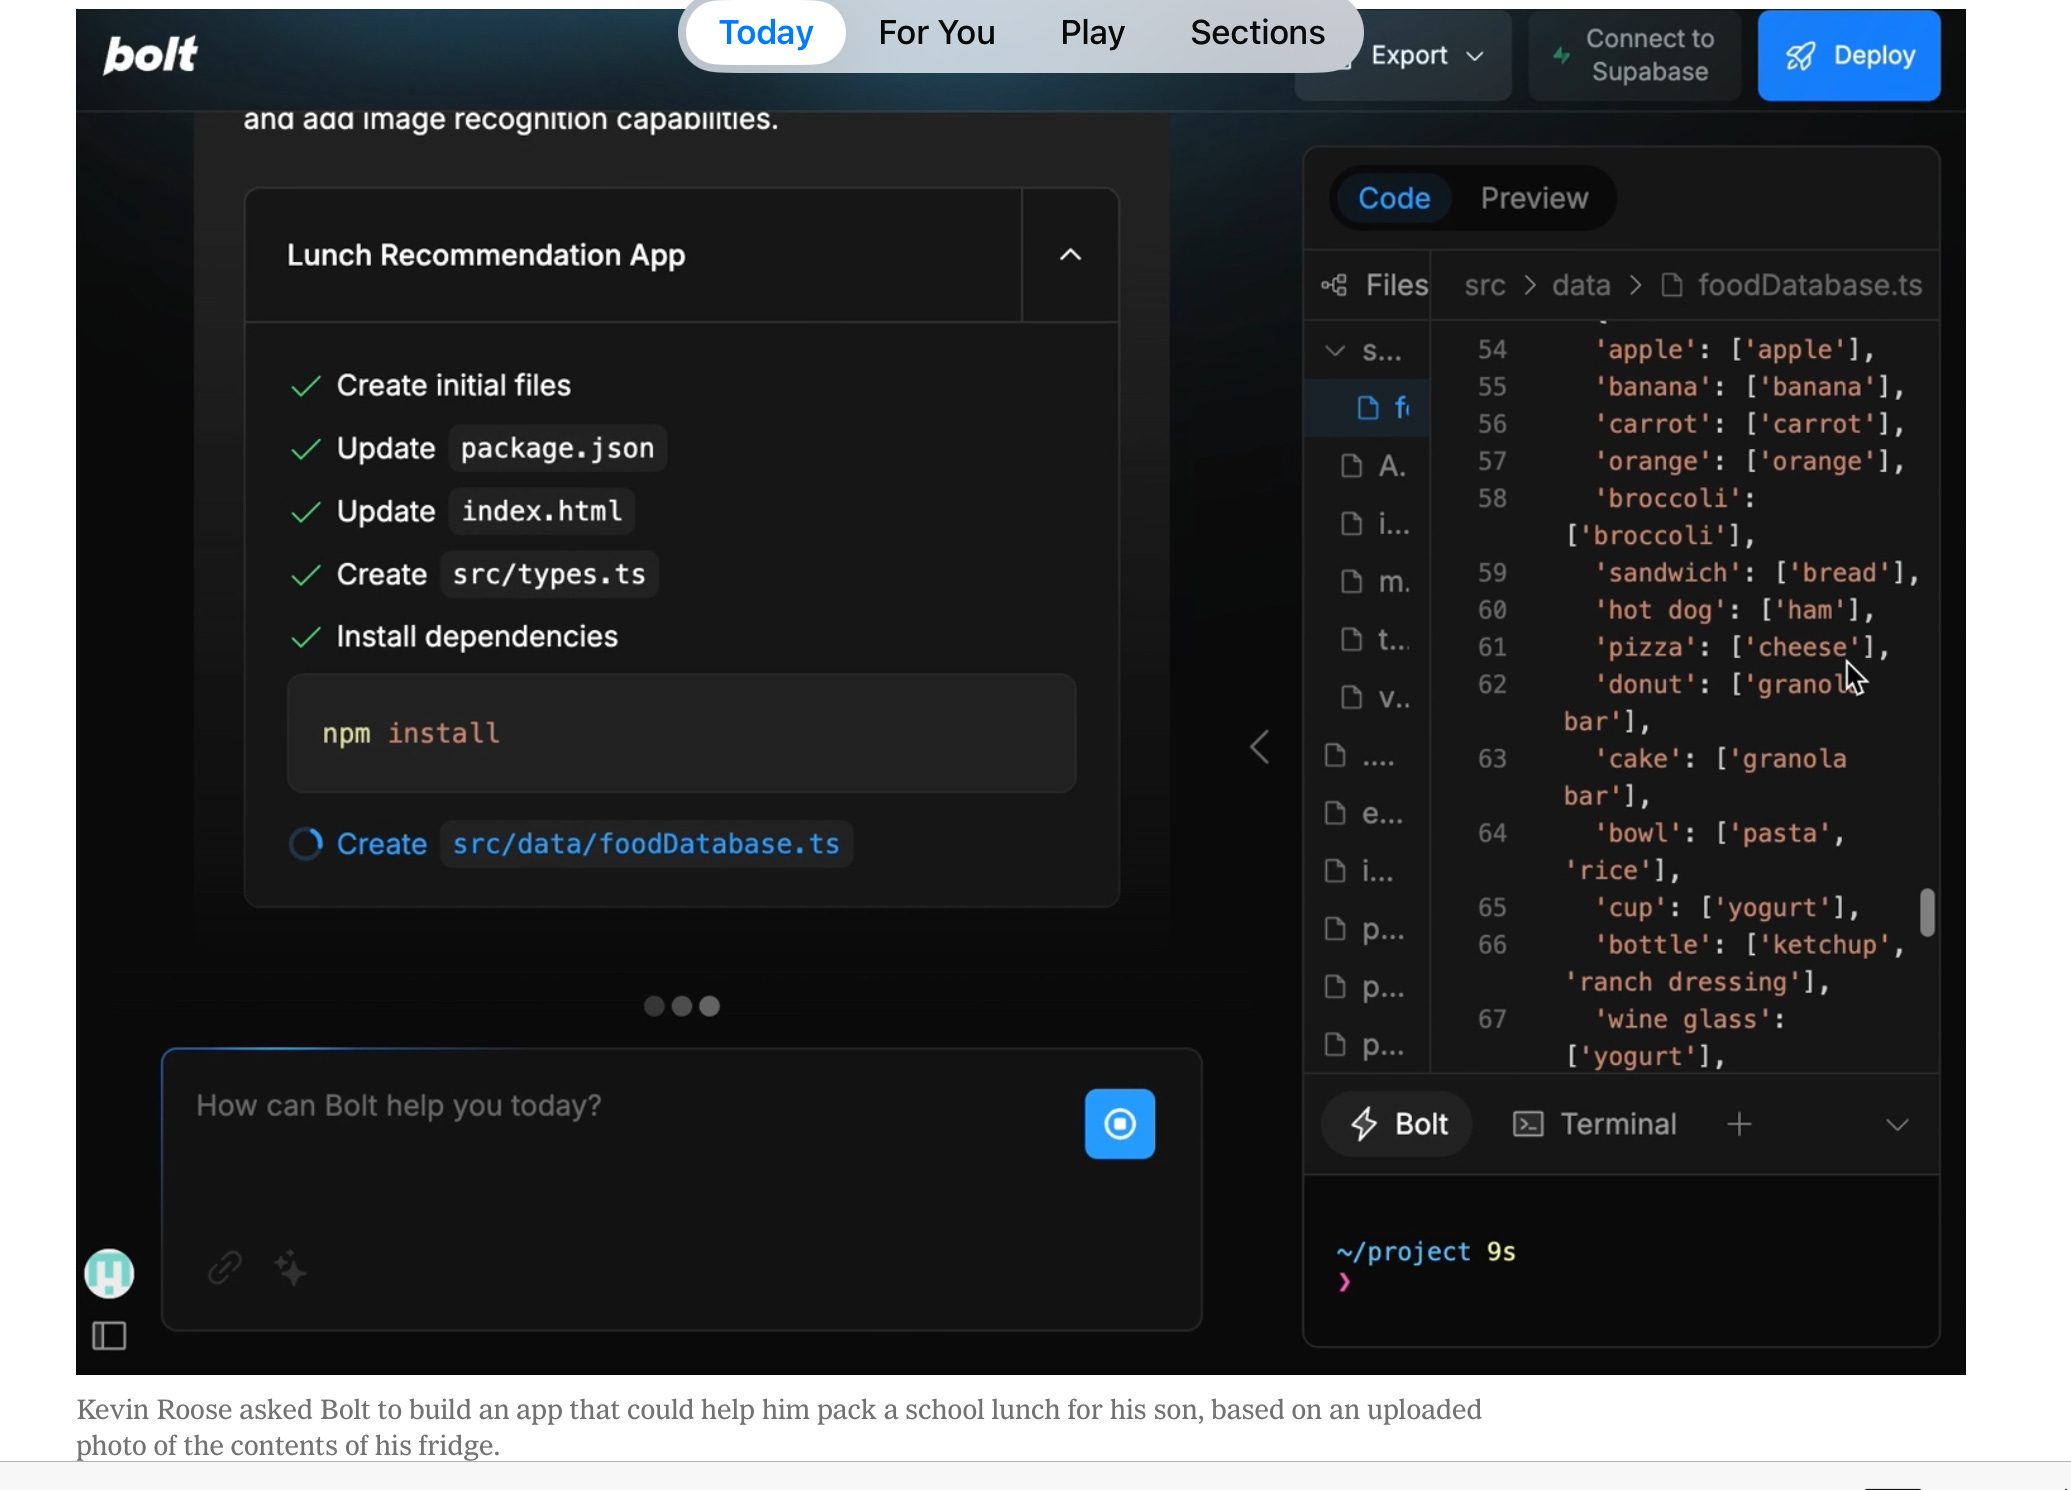
Task: Select the Today tab
Action: pos(766,33)
